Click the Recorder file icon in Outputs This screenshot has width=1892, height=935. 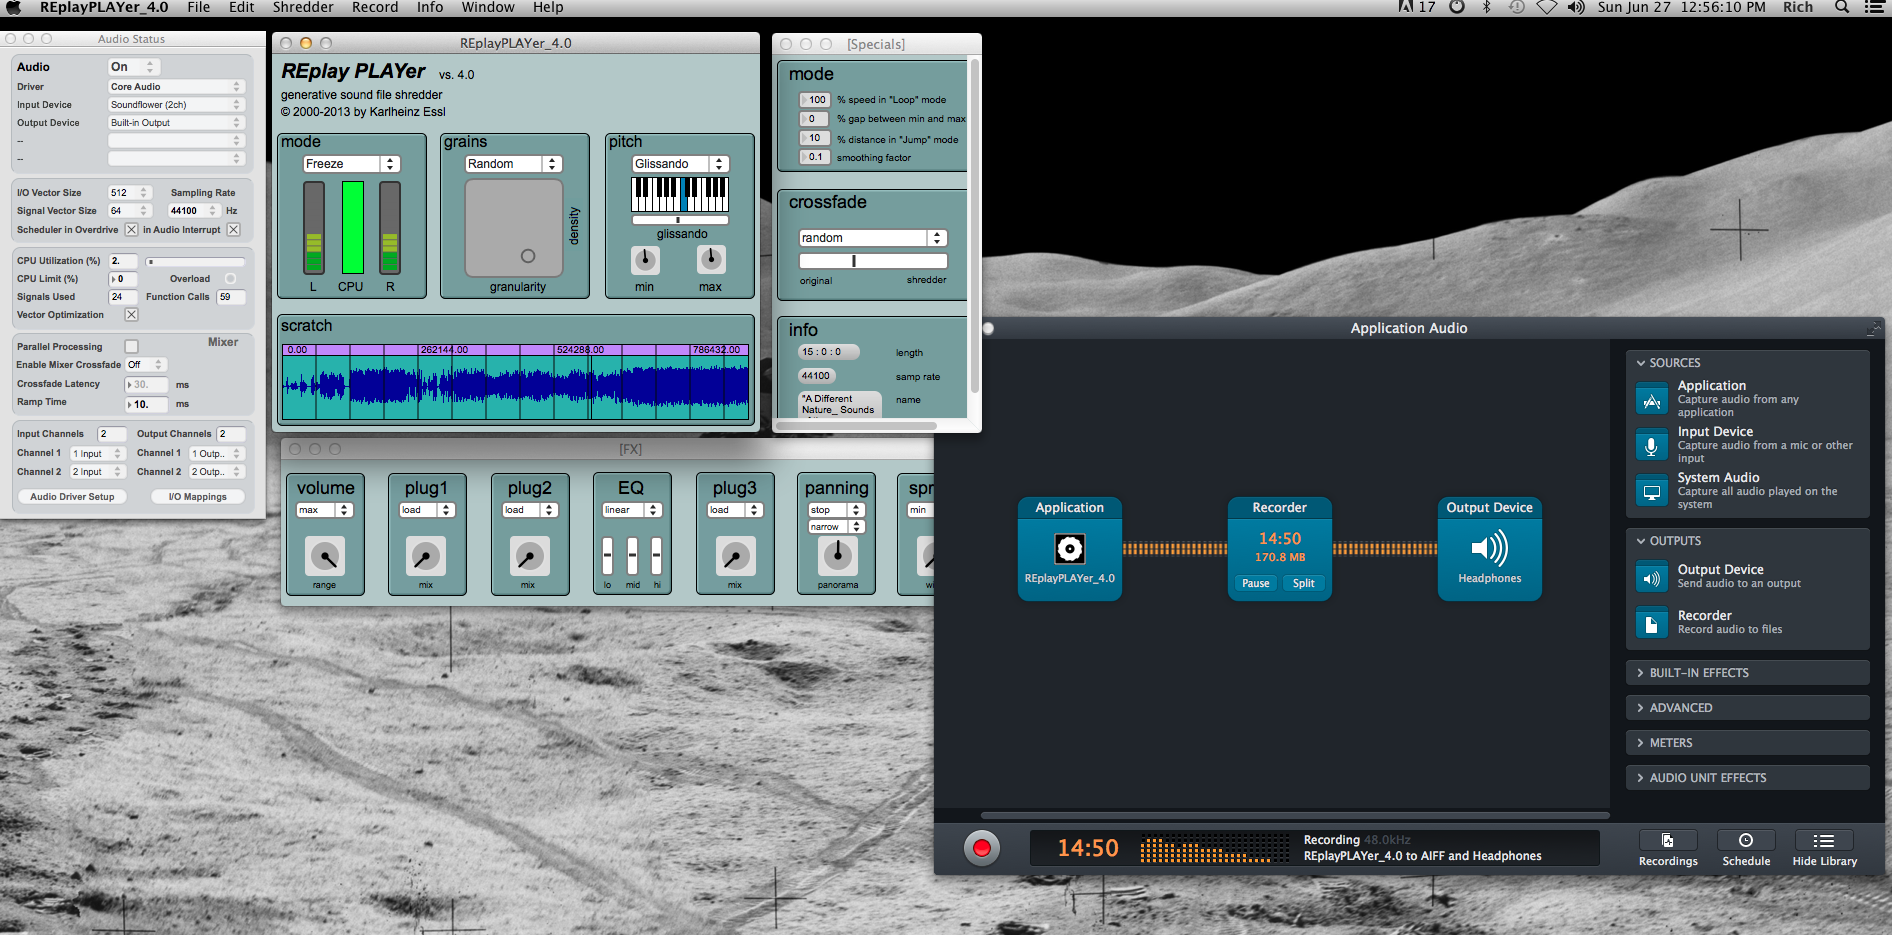tap(1651, 622)
